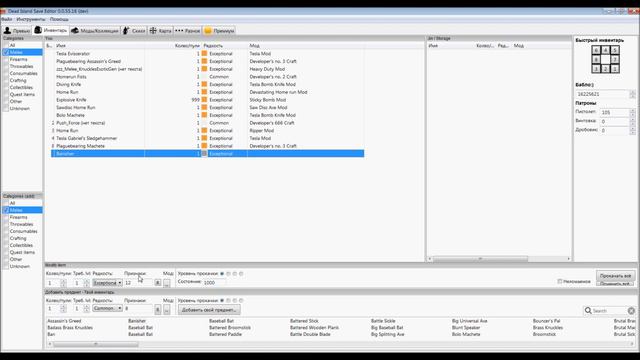Select the Diving Knife inventory row
Image resolution: width=640 pixels, height=360 pixels.
(207, 84)
